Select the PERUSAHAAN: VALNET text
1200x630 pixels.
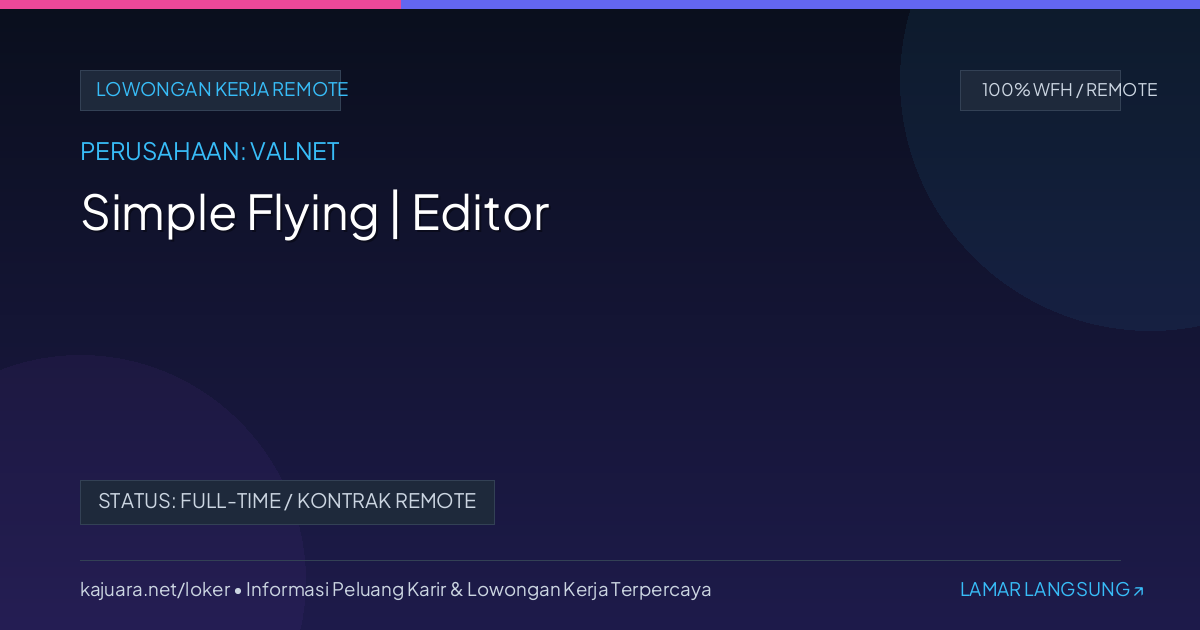point(210,152)
